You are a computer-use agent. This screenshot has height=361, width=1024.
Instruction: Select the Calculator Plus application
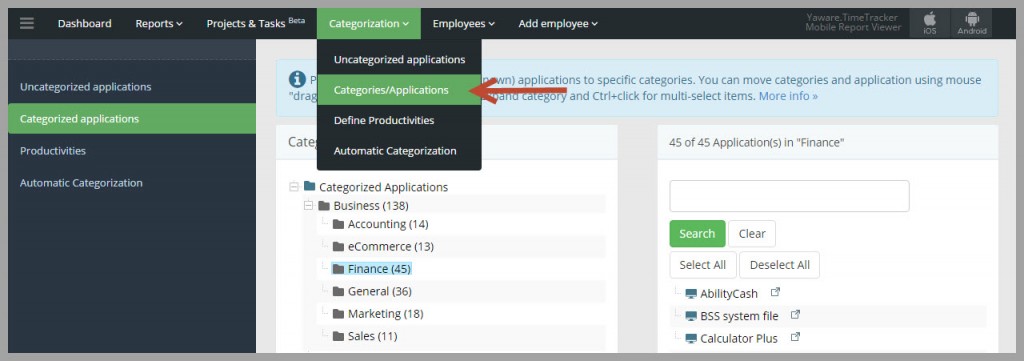tap(739, 339)
